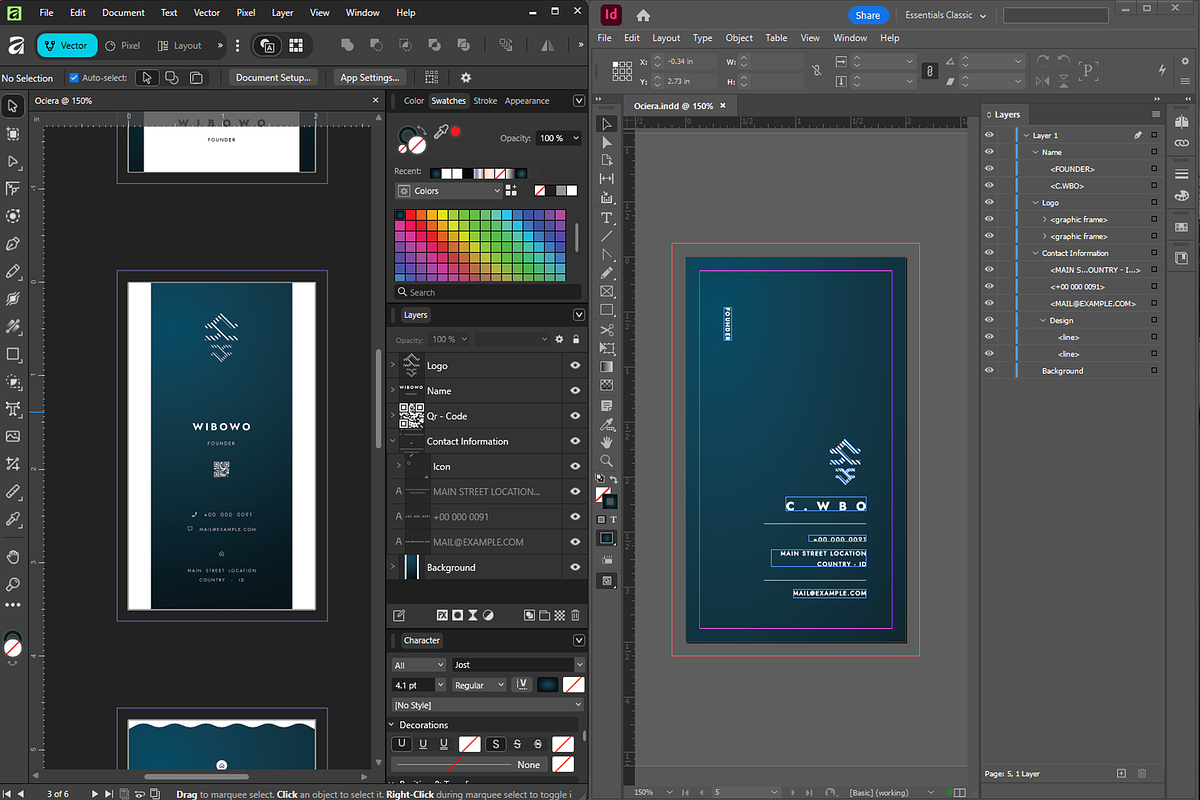Open Essentials Classic workspace dropdown
This screenshot has height=800, width=1200.
[945, 15]
